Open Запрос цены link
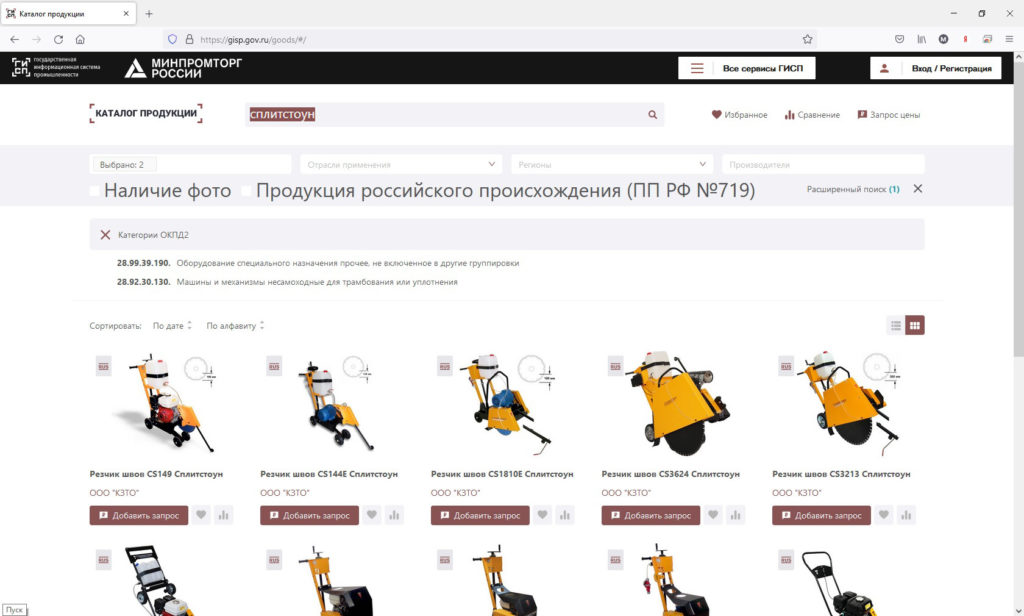The width and height of the screenshot is (1024, 616). 888,114
